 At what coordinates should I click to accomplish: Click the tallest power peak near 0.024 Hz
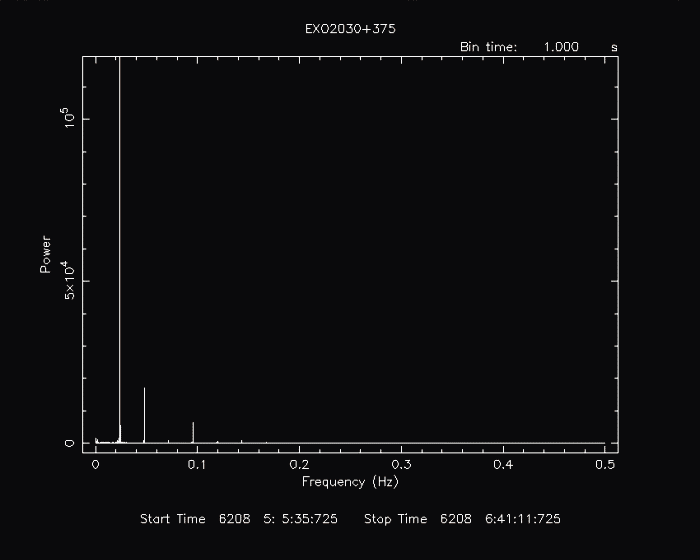(x=120, y=250)
